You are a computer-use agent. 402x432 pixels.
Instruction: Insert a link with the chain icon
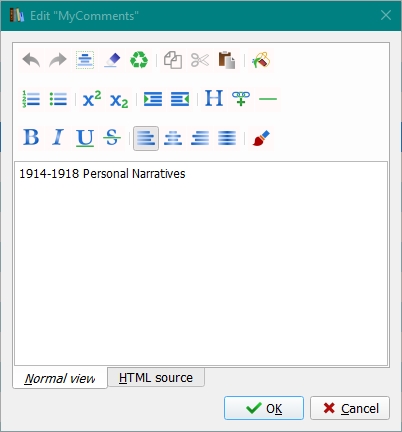pos(241,99)
